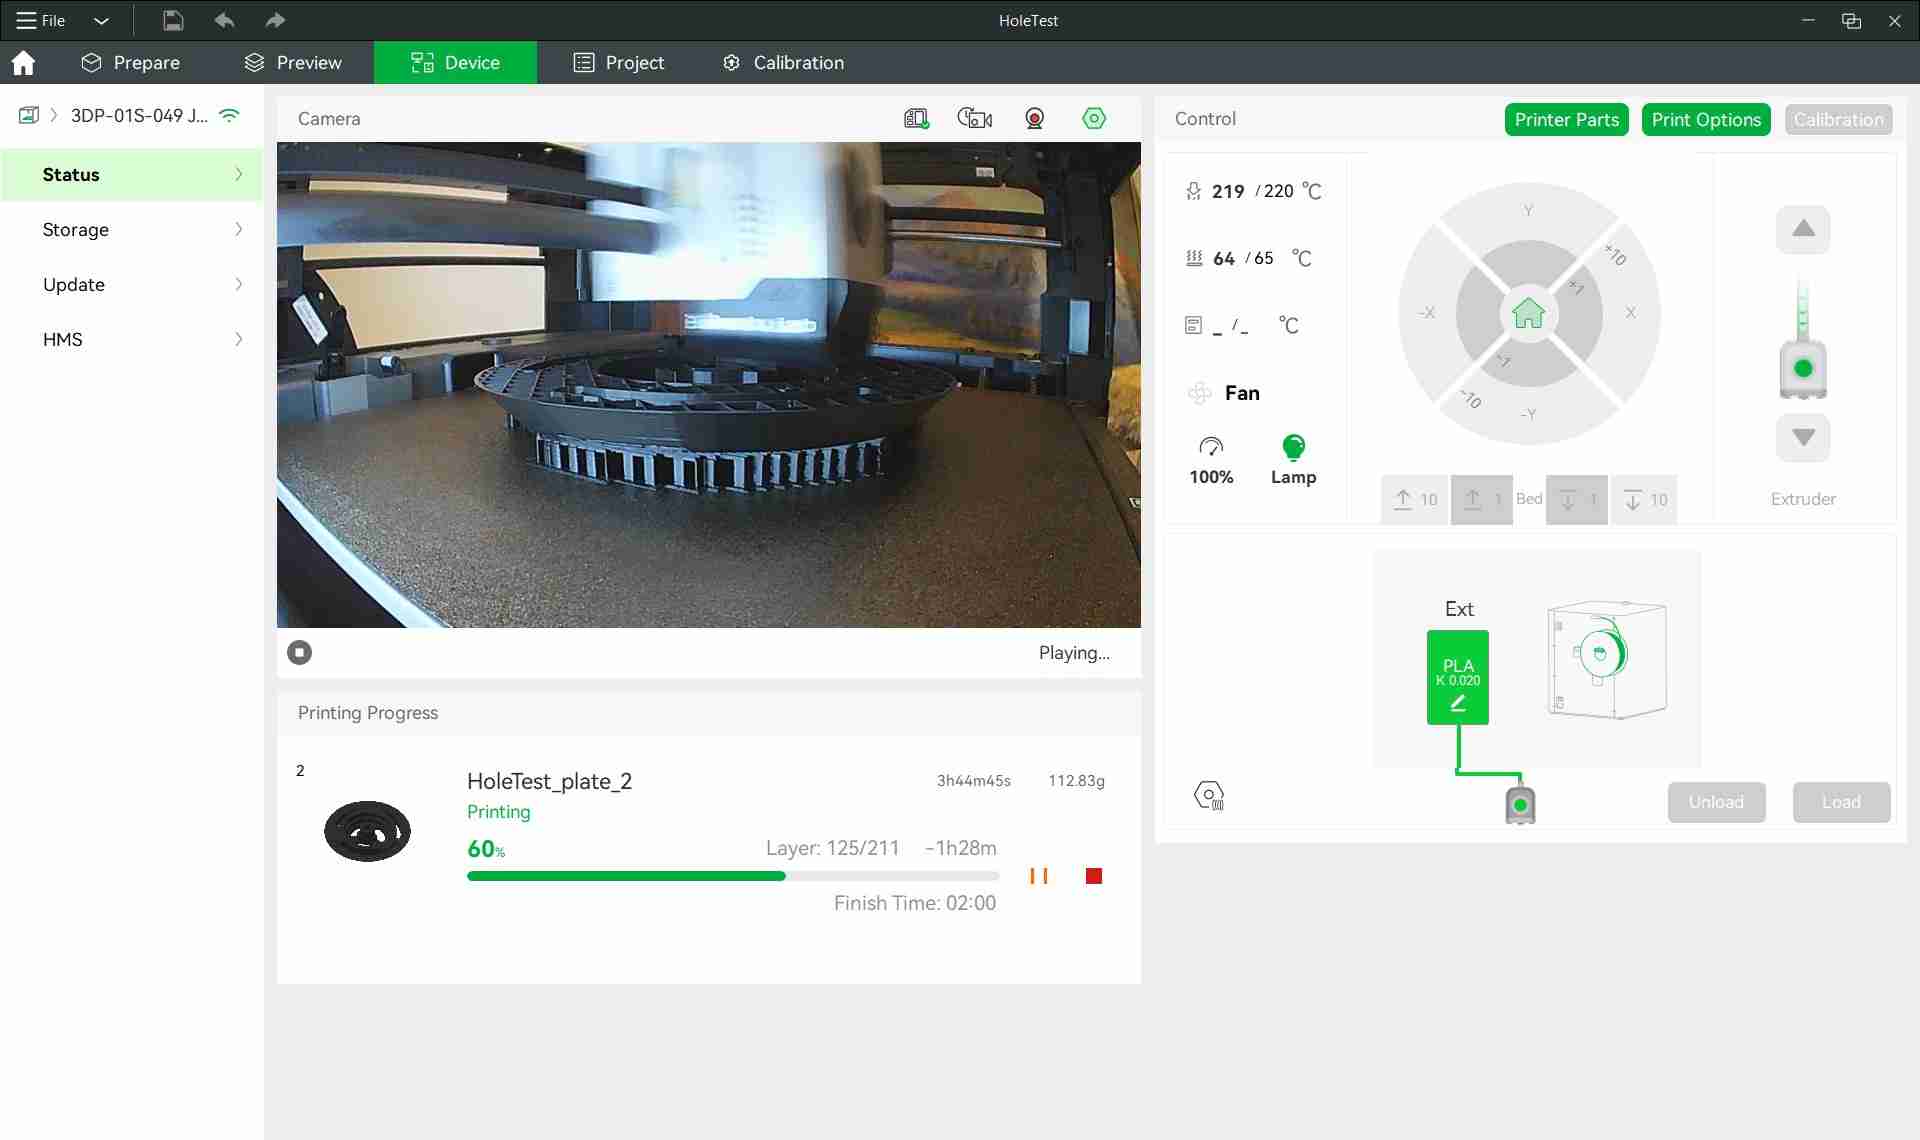Open the camera settings hexagon icon

pyautogui.click(x=1094, y=119)
